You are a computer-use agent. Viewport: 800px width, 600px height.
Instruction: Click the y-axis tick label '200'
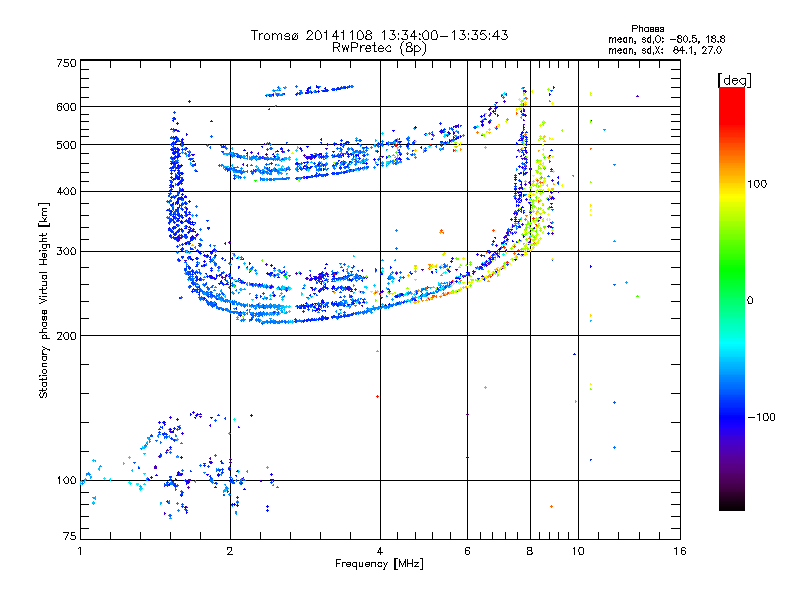coord(66,336)
